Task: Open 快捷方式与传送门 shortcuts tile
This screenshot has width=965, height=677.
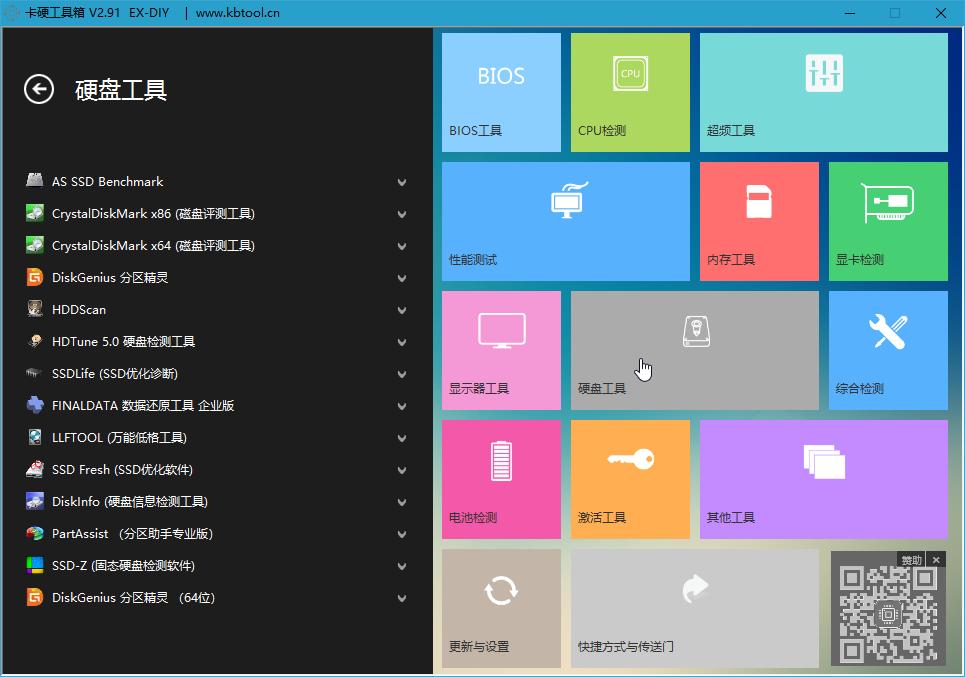Action: (x=693, y=607)
